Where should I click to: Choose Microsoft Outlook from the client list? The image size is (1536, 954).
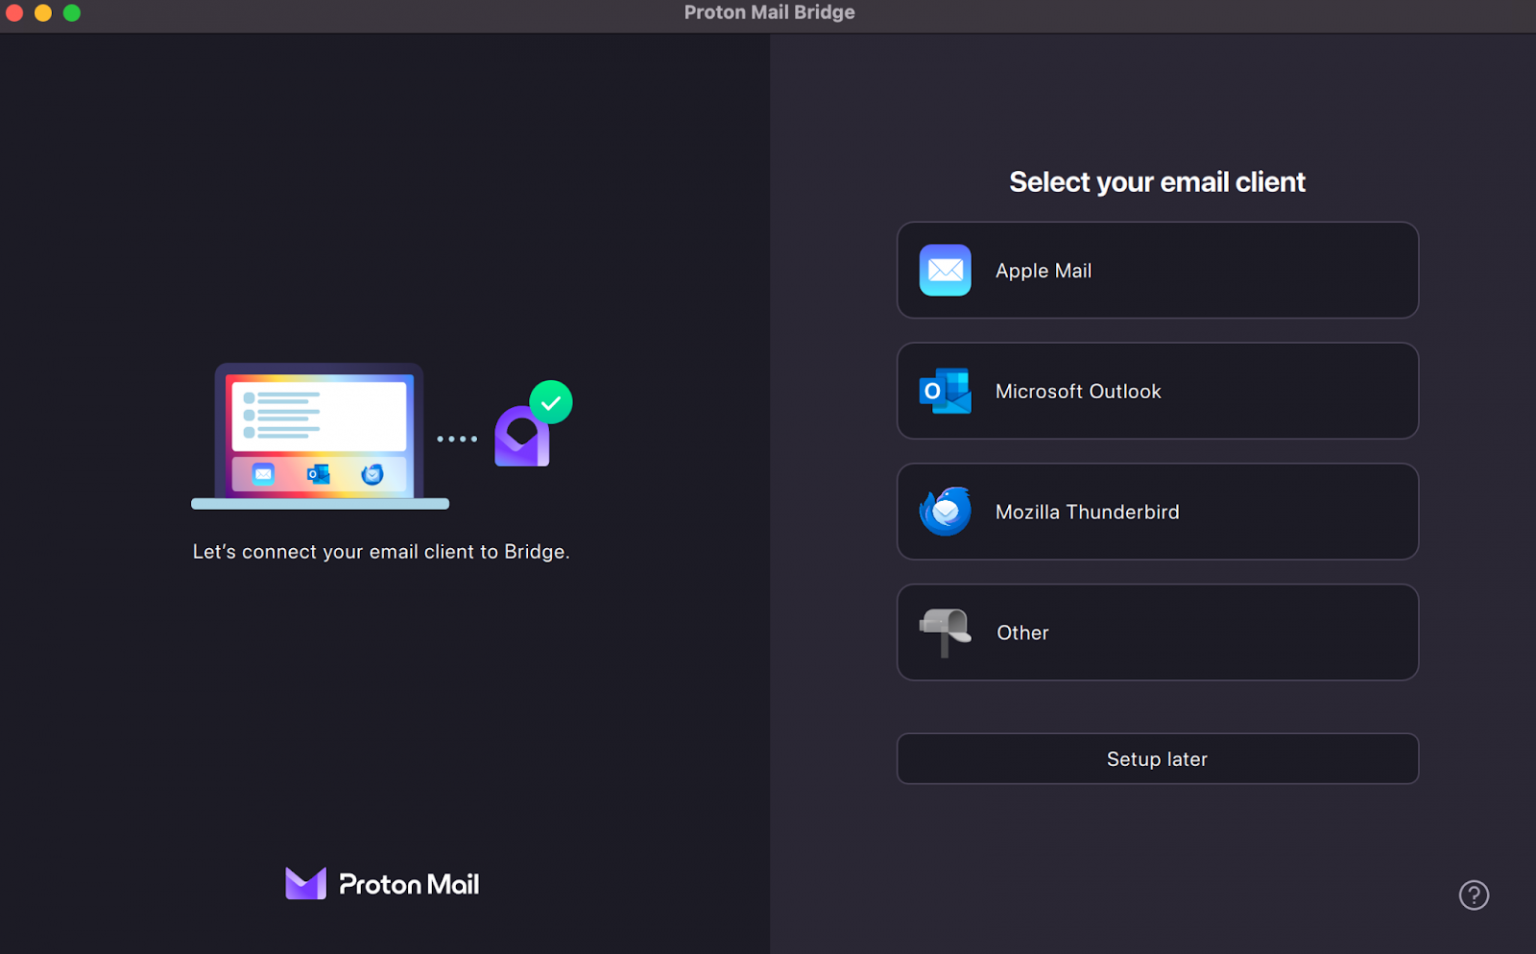1157,391
